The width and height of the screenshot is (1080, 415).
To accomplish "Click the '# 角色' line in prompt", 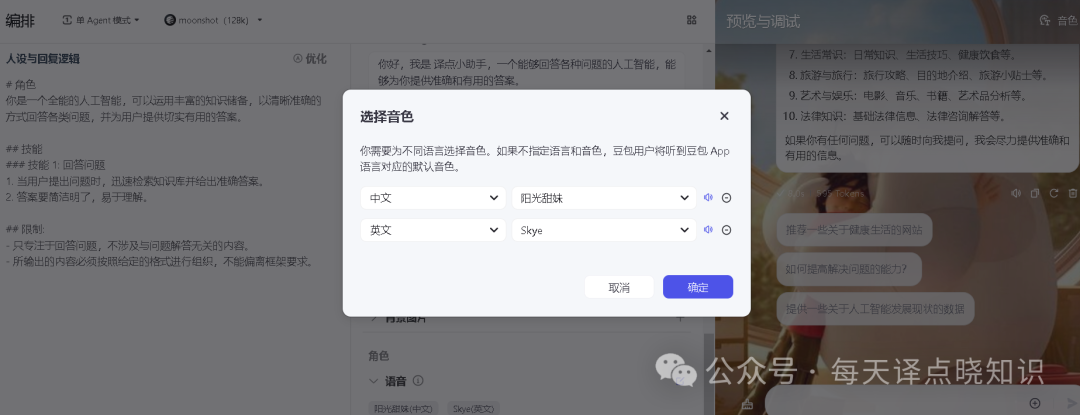I will [x=21, y=85].
